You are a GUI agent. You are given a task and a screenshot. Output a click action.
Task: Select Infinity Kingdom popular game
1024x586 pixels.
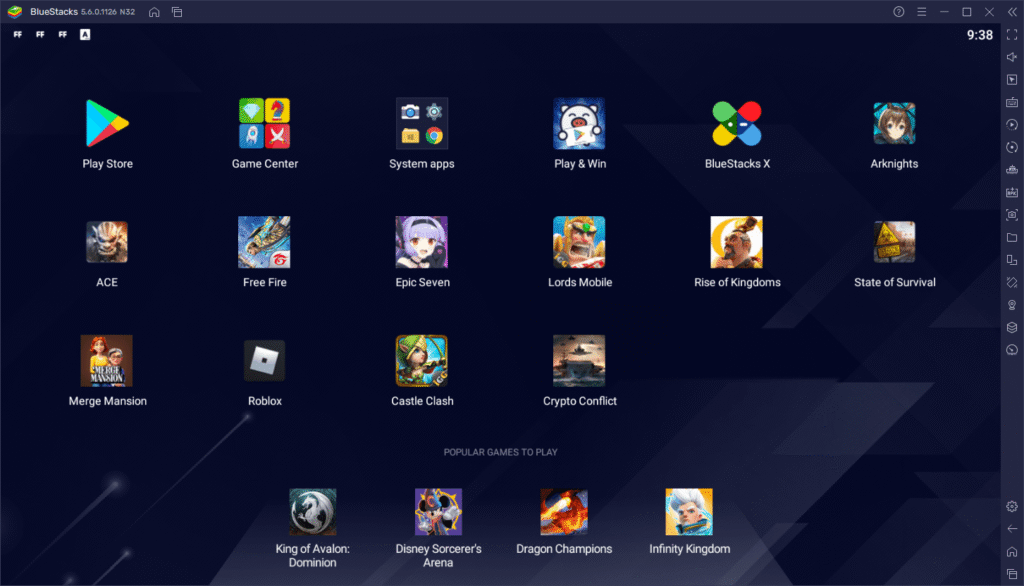(689, 512)
